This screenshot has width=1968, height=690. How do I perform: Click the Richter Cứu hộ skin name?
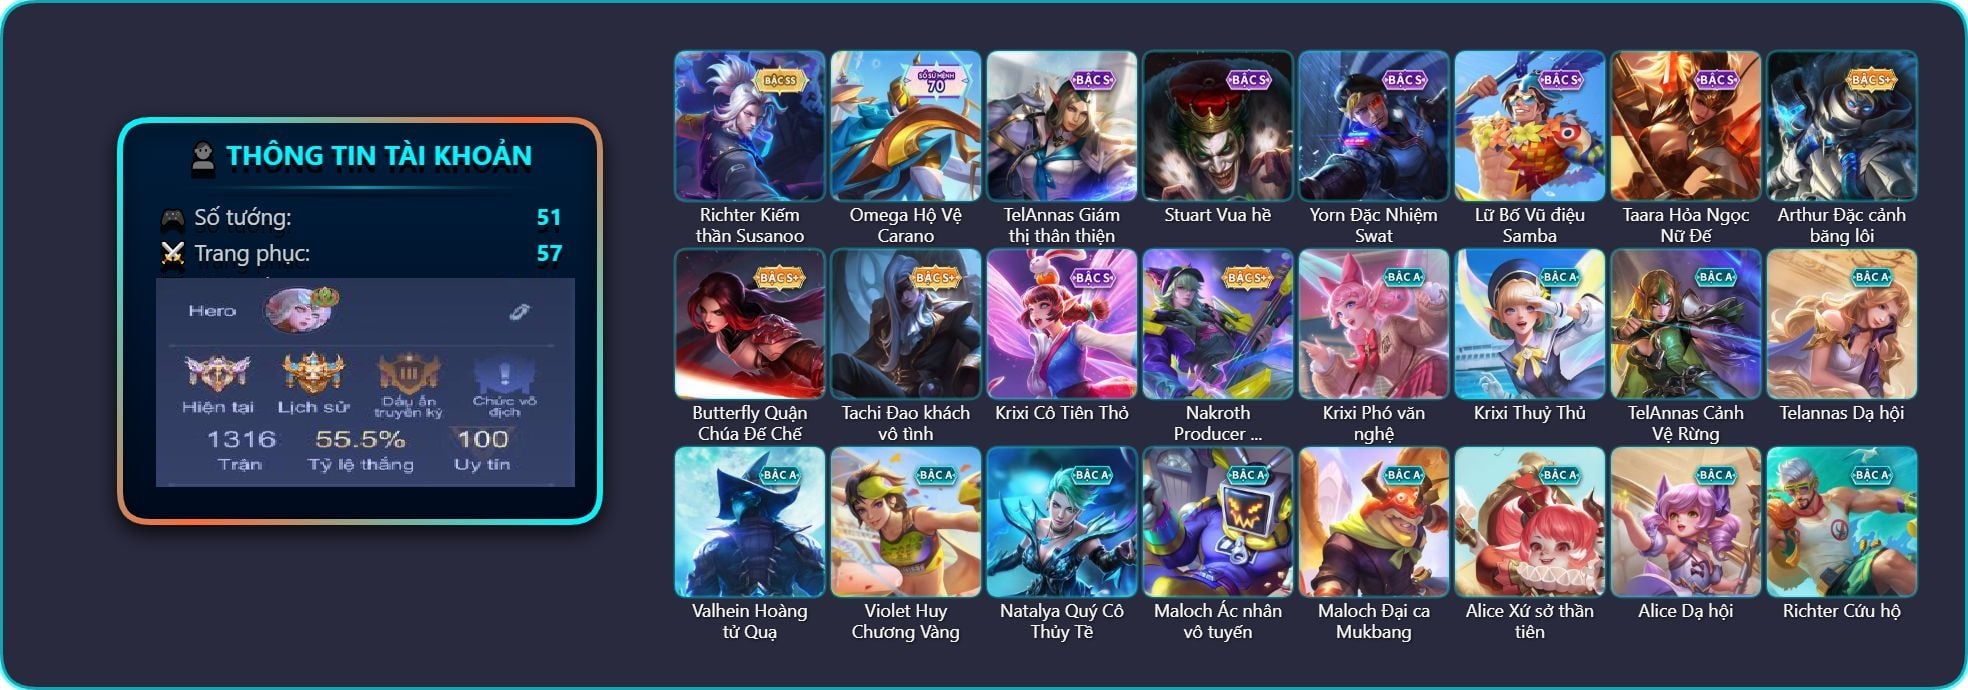[1842, 611]
